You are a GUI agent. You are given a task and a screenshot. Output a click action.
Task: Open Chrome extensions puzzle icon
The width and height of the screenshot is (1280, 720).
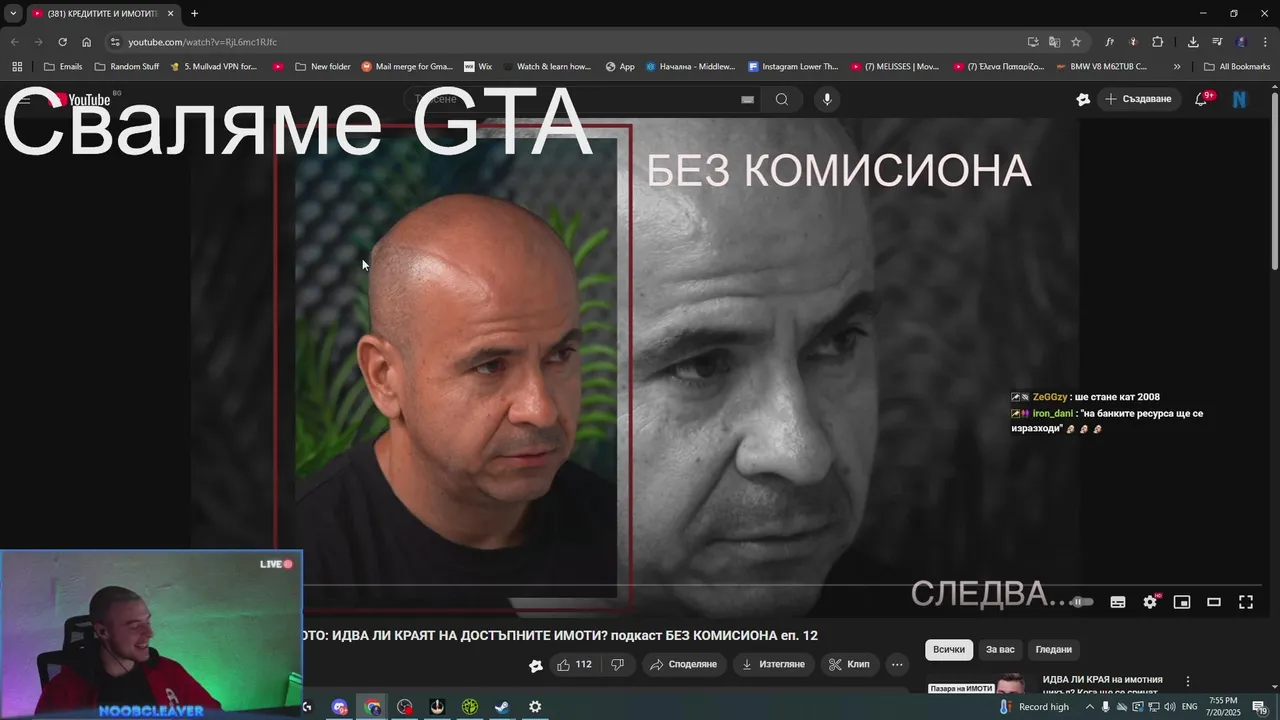[1158, 42]
